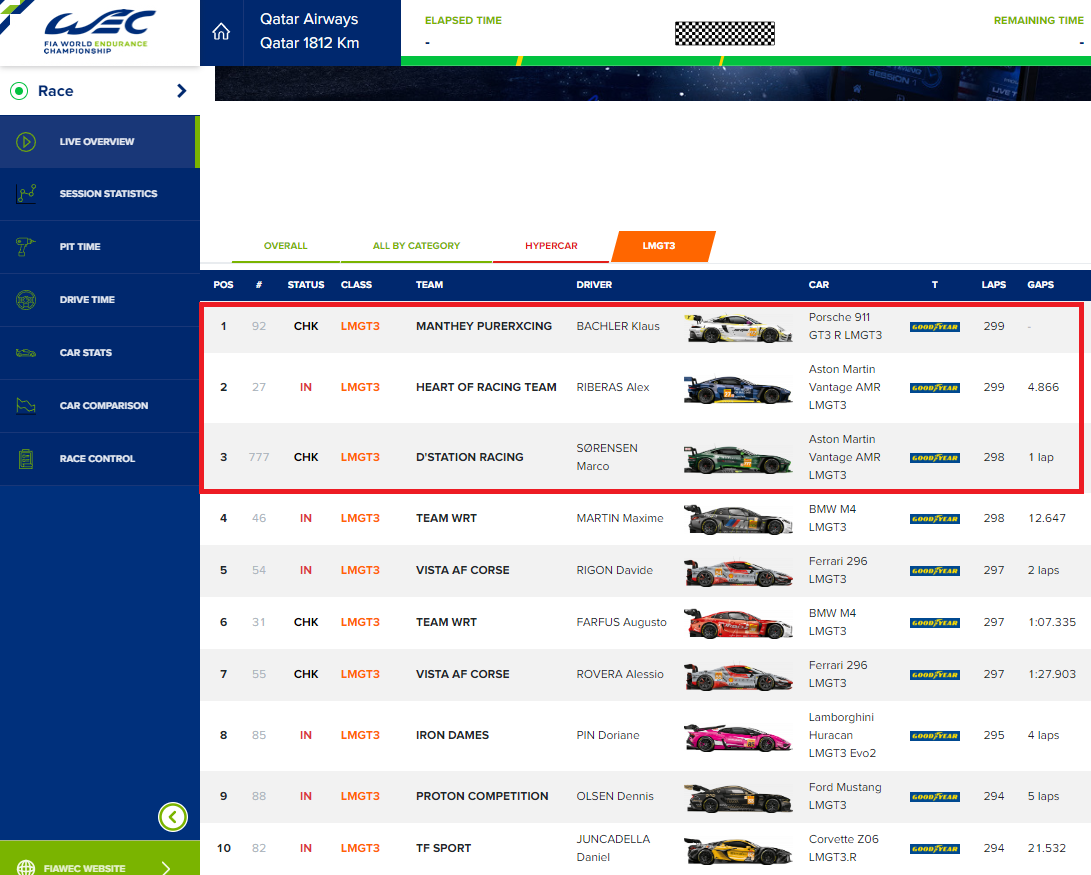Click the Drive Time tire icon
The image size is (1091, 875).
click(27, 300)
